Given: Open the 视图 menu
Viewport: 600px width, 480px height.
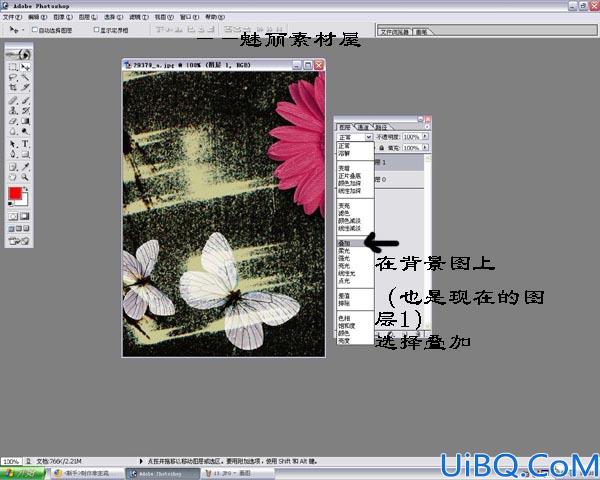Looking at the screenshot, I should pos(164,17).
